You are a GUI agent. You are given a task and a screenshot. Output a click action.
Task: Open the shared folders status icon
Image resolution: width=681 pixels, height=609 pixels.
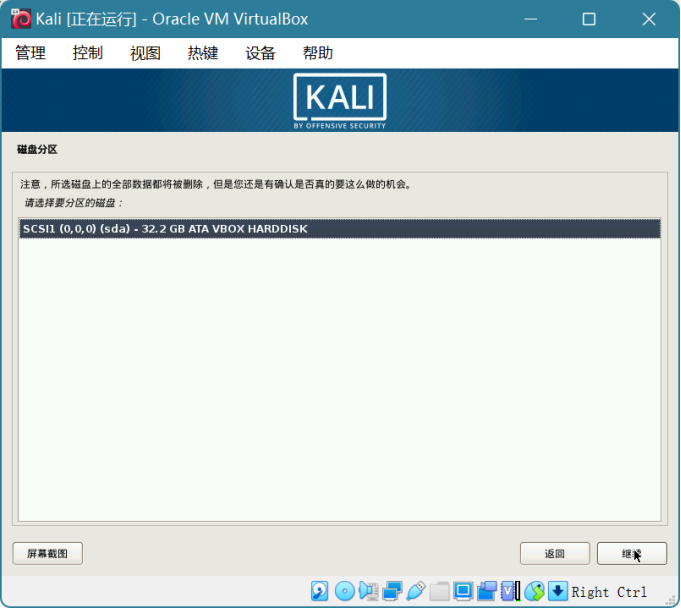[439, 591]
